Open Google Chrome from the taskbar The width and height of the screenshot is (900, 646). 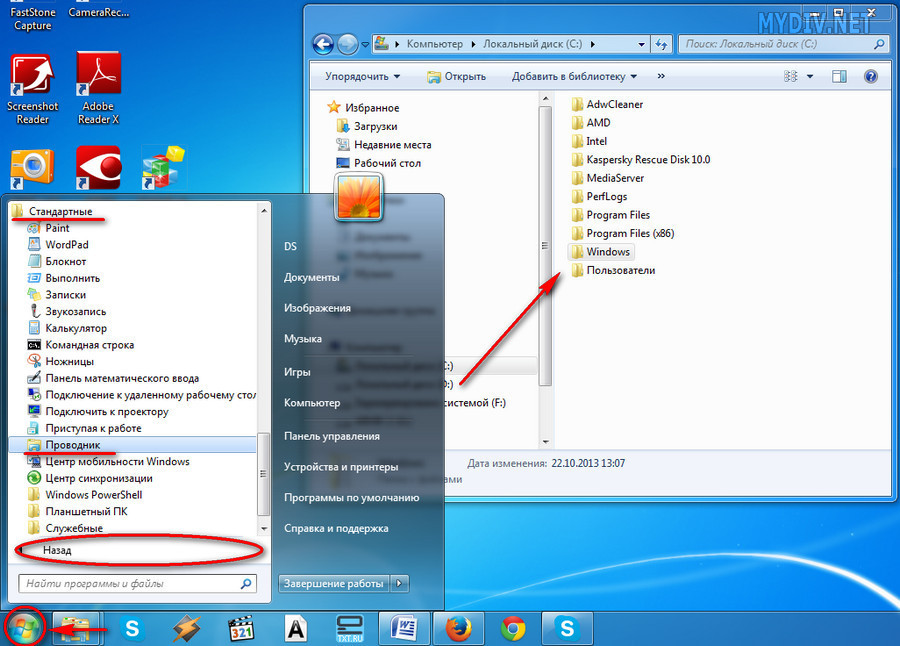tap(513, 628)
